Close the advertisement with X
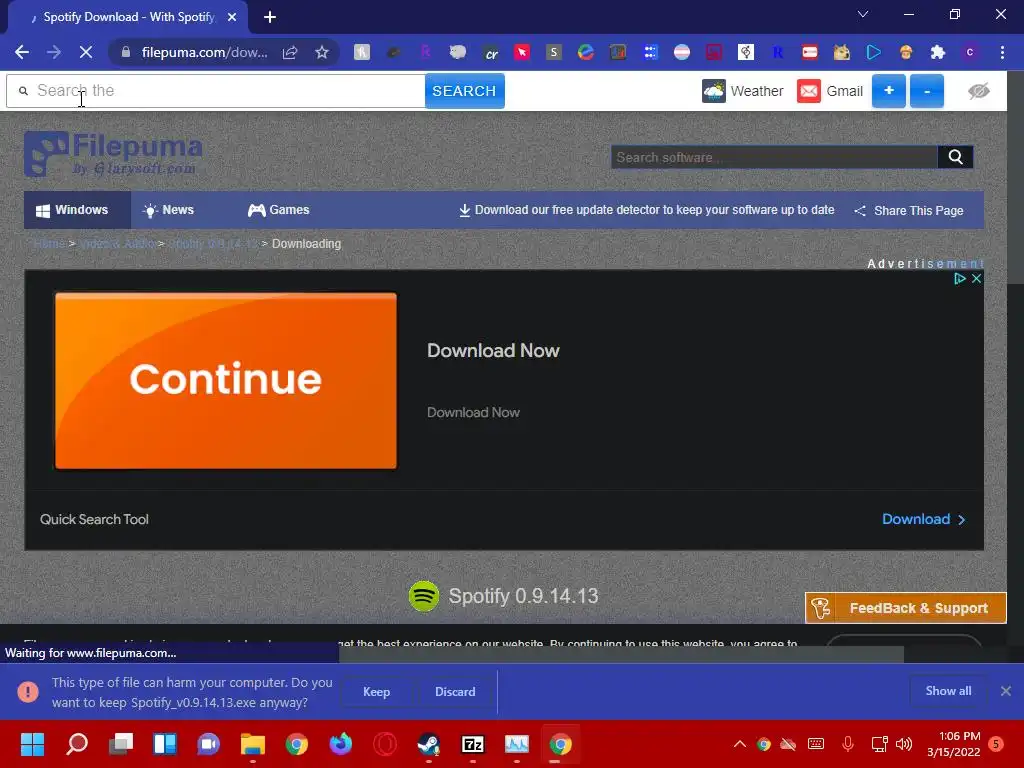Screen dimensions: 1024x768 pyautogui.click(x=976, y=278)
